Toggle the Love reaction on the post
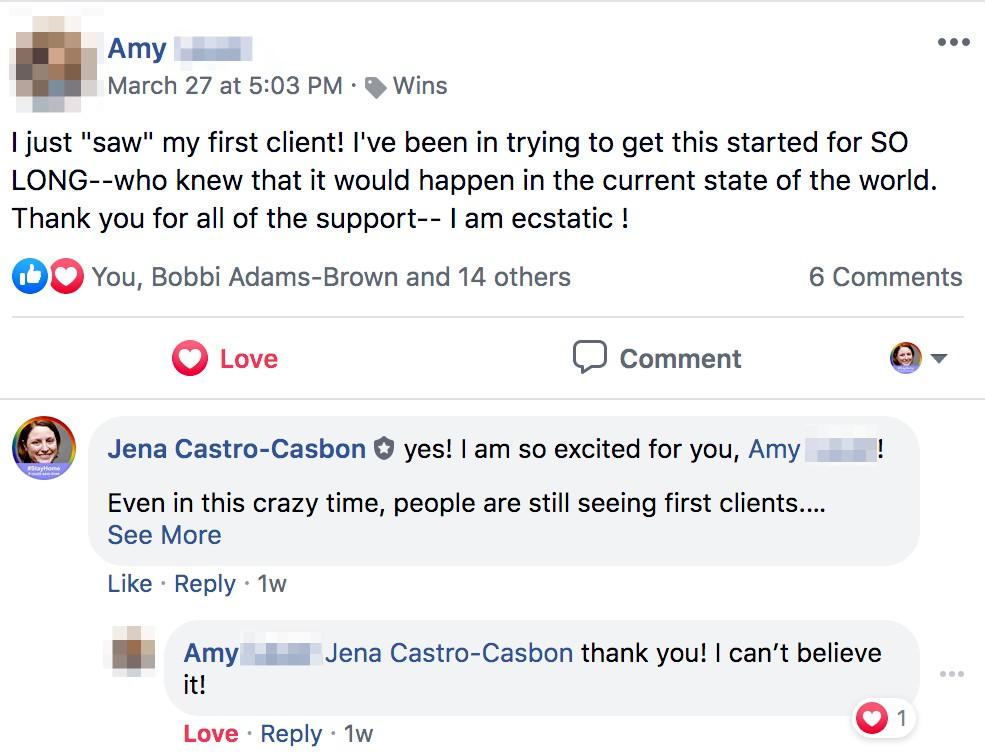The width and height of the screenshot is (985, 754). tap(225, 358)
